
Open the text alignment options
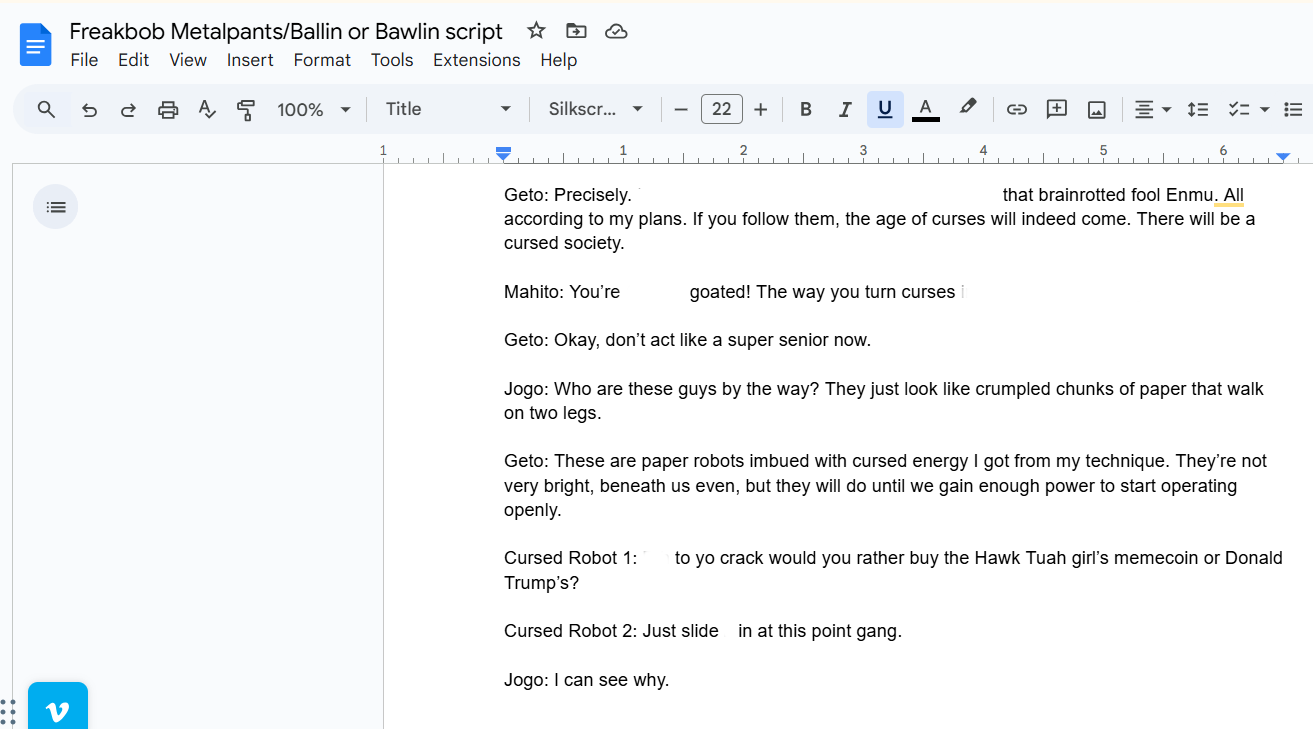point(1152,110)
